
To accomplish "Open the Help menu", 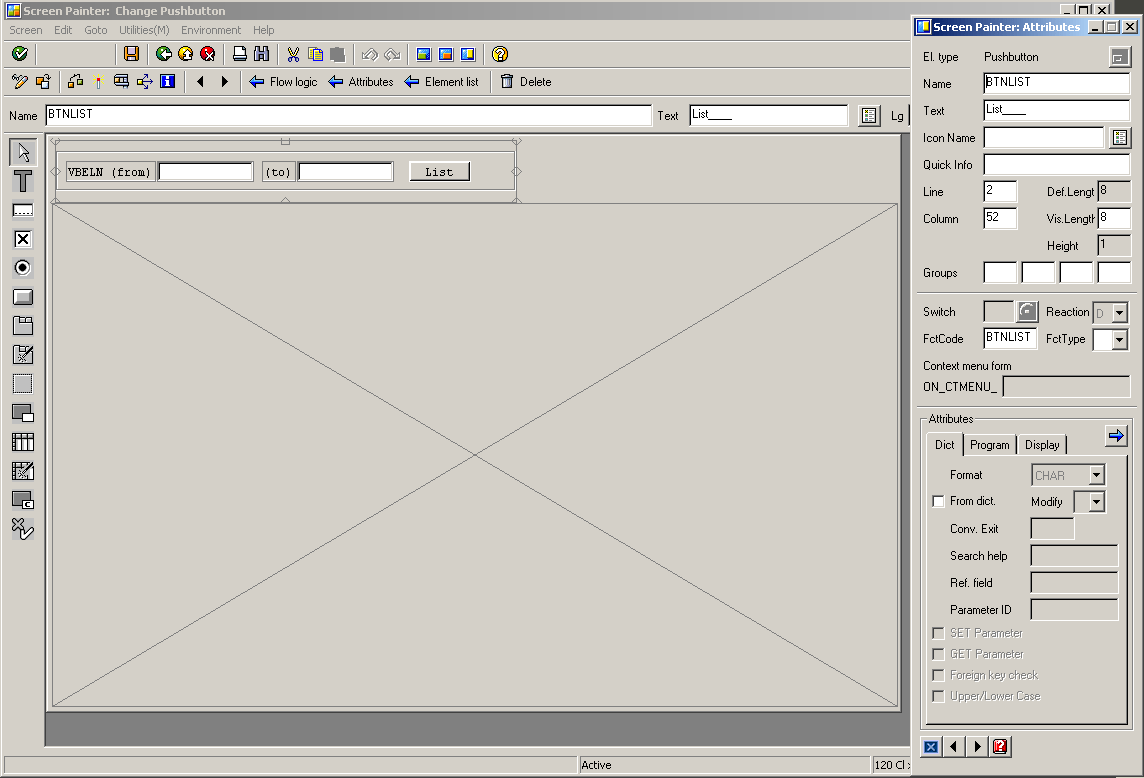I will tap(263, 30).
